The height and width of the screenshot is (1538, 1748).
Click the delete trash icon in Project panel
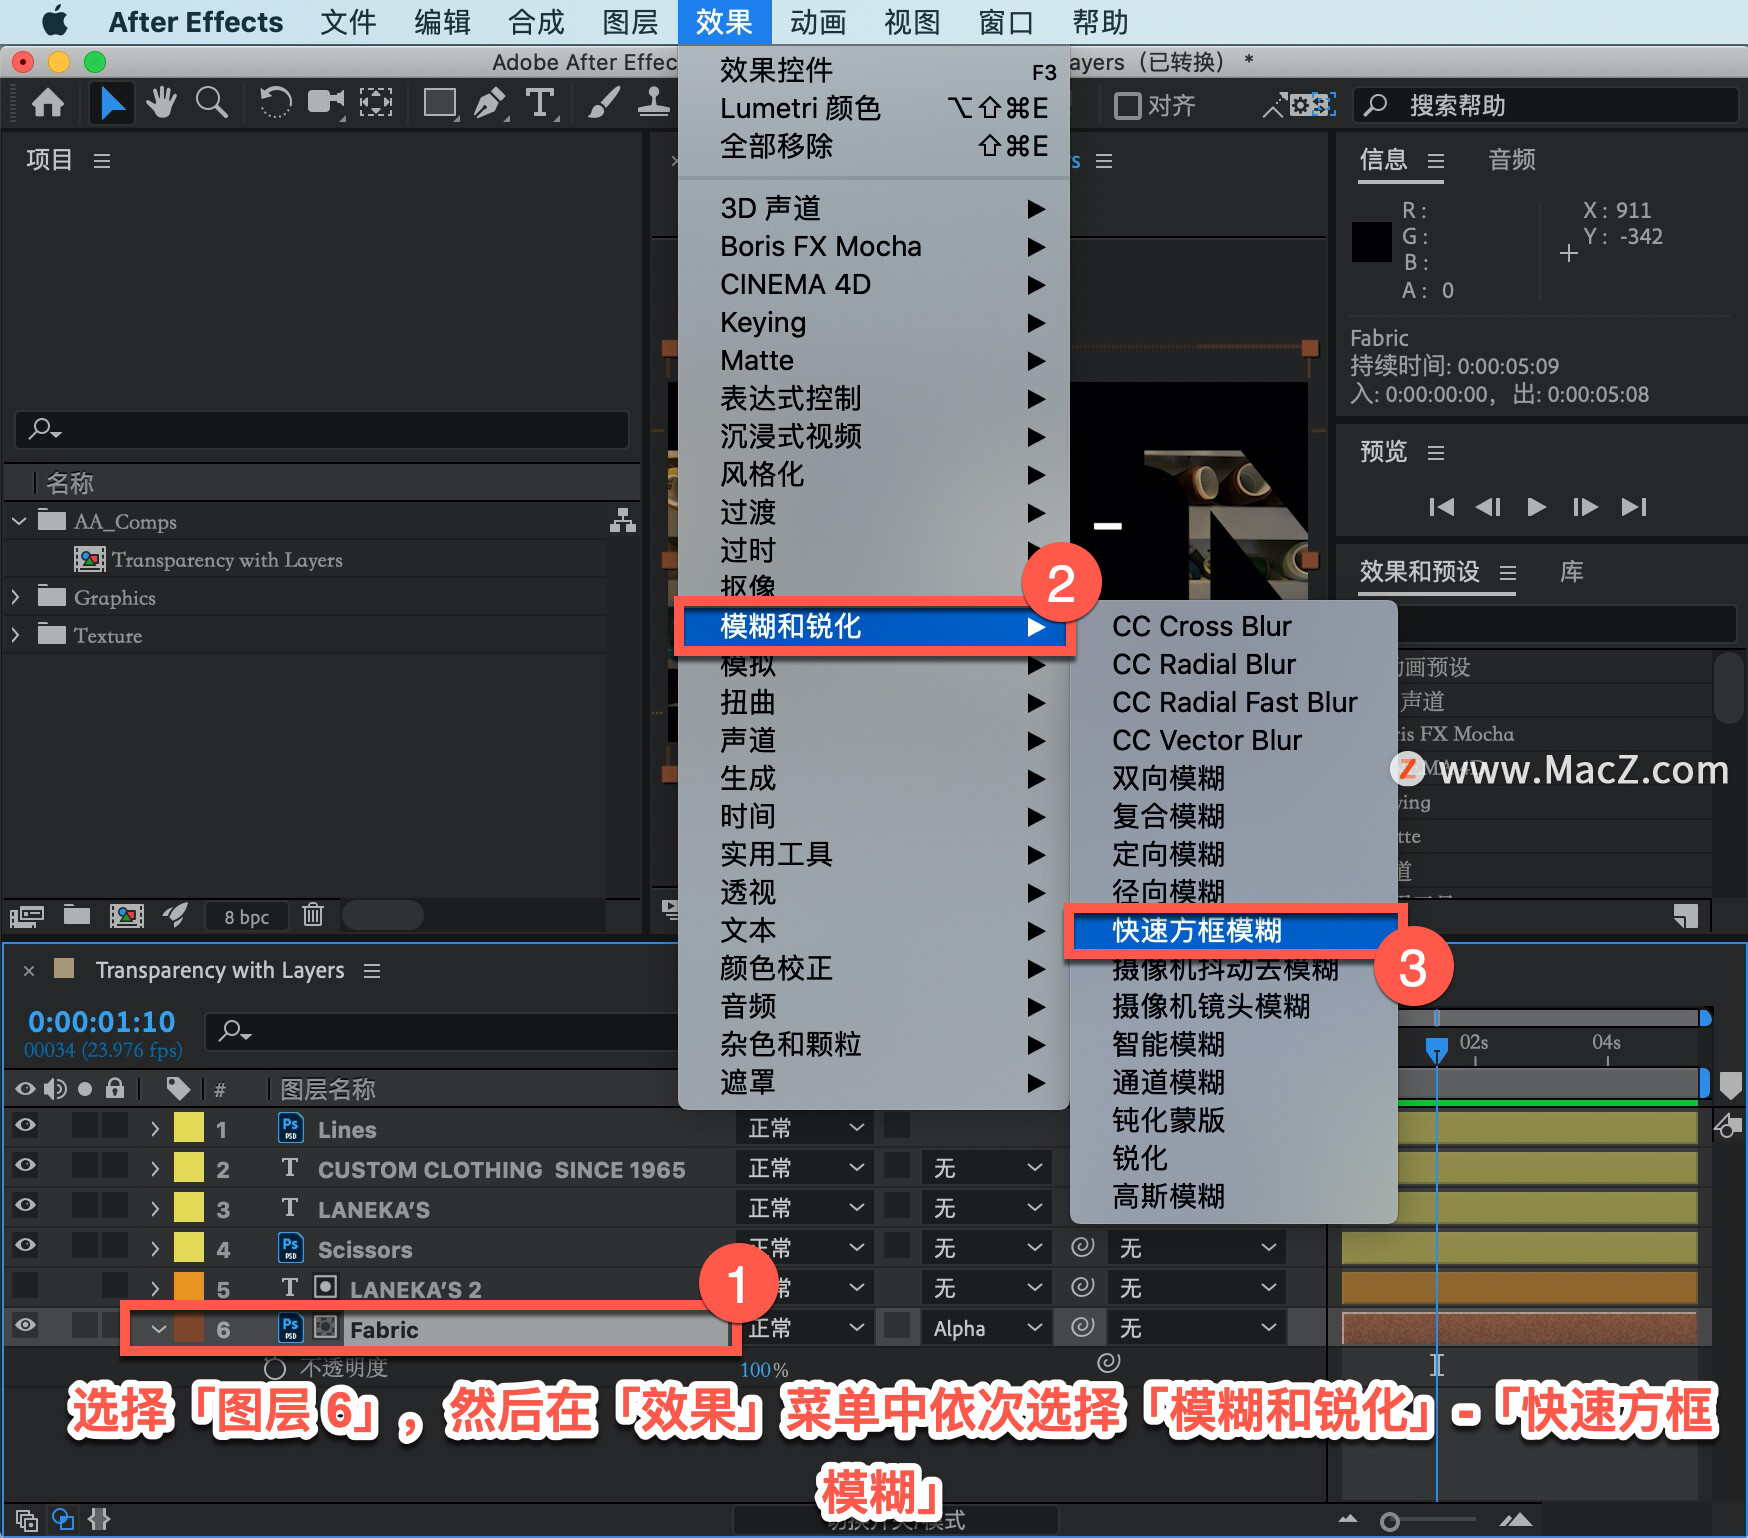click(x=313, y=915)
